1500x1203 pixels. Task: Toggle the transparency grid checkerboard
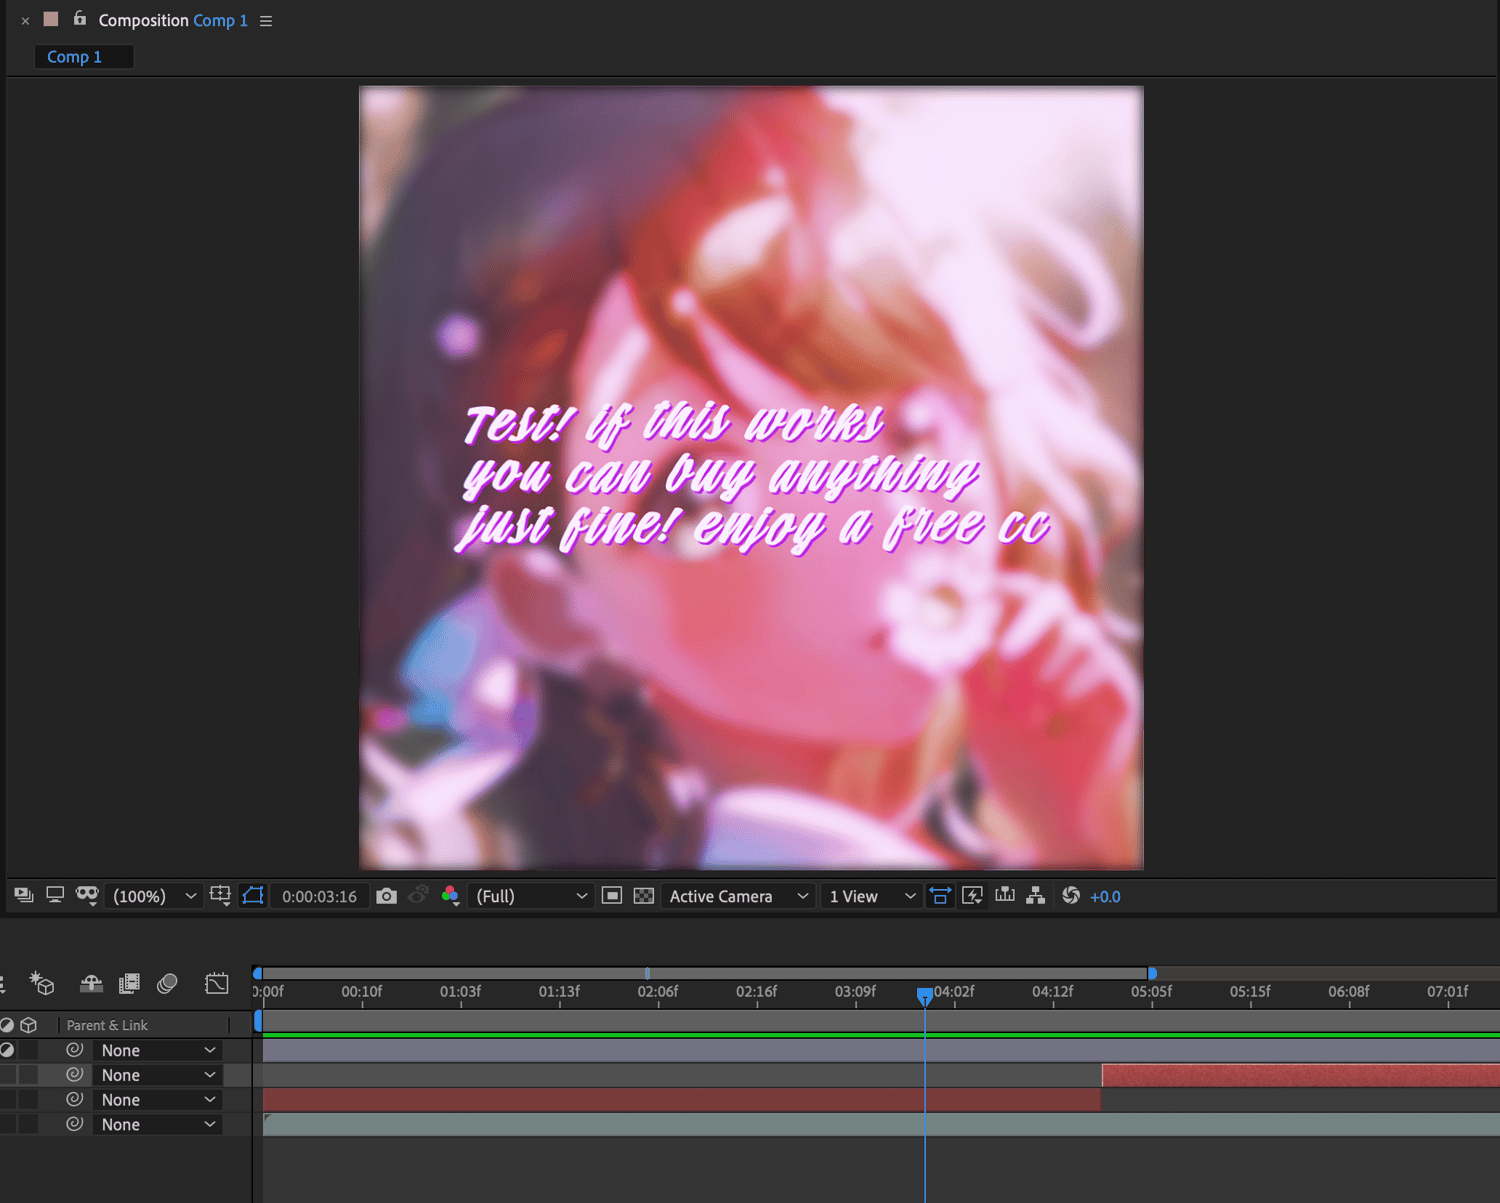point(644,896)
